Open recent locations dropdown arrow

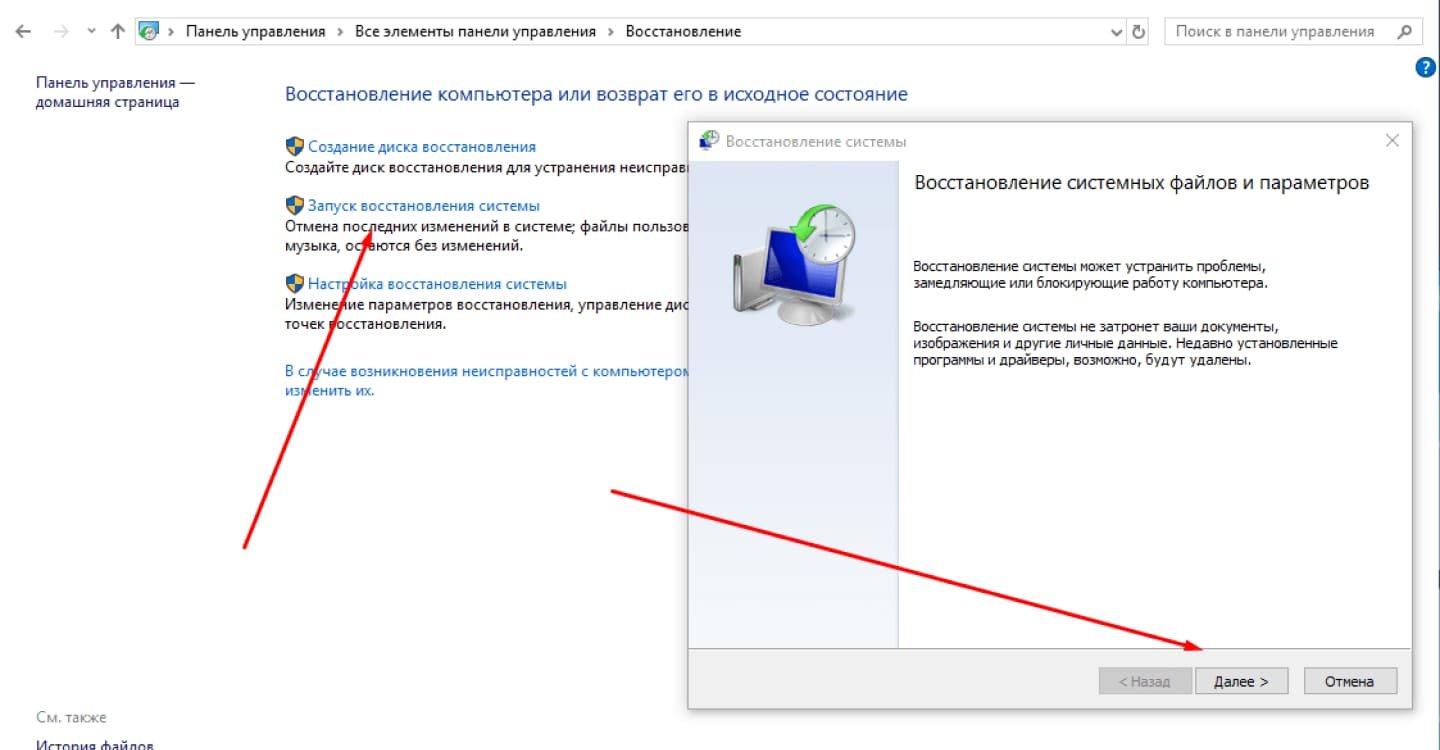tap(91, 32)
